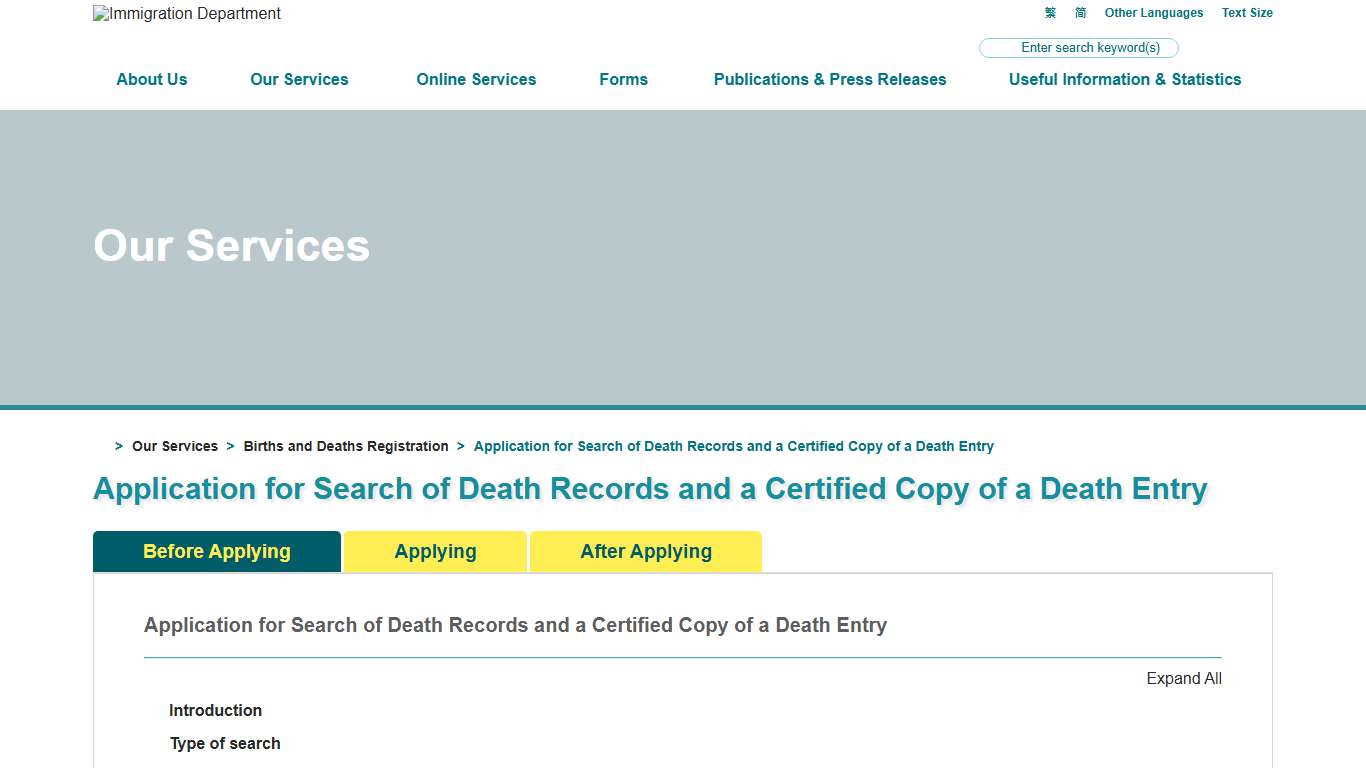The height and width of the screenshot is (768, 1366).
Task: Click Expand All to open every section
Action: (1183, 678)
